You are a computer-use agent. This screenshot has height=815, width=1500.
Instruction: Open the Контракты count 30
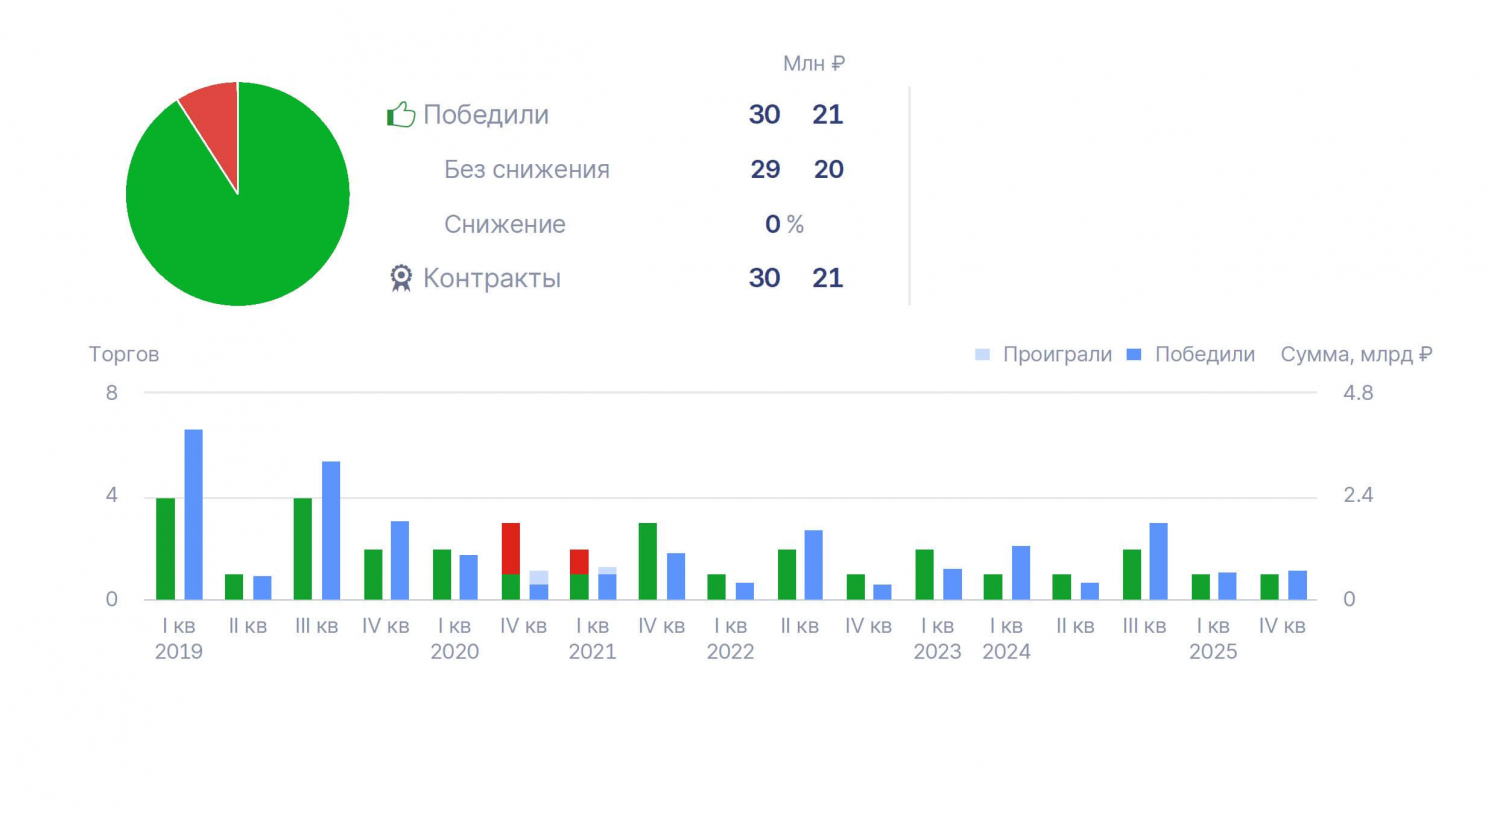click(764, 278)
